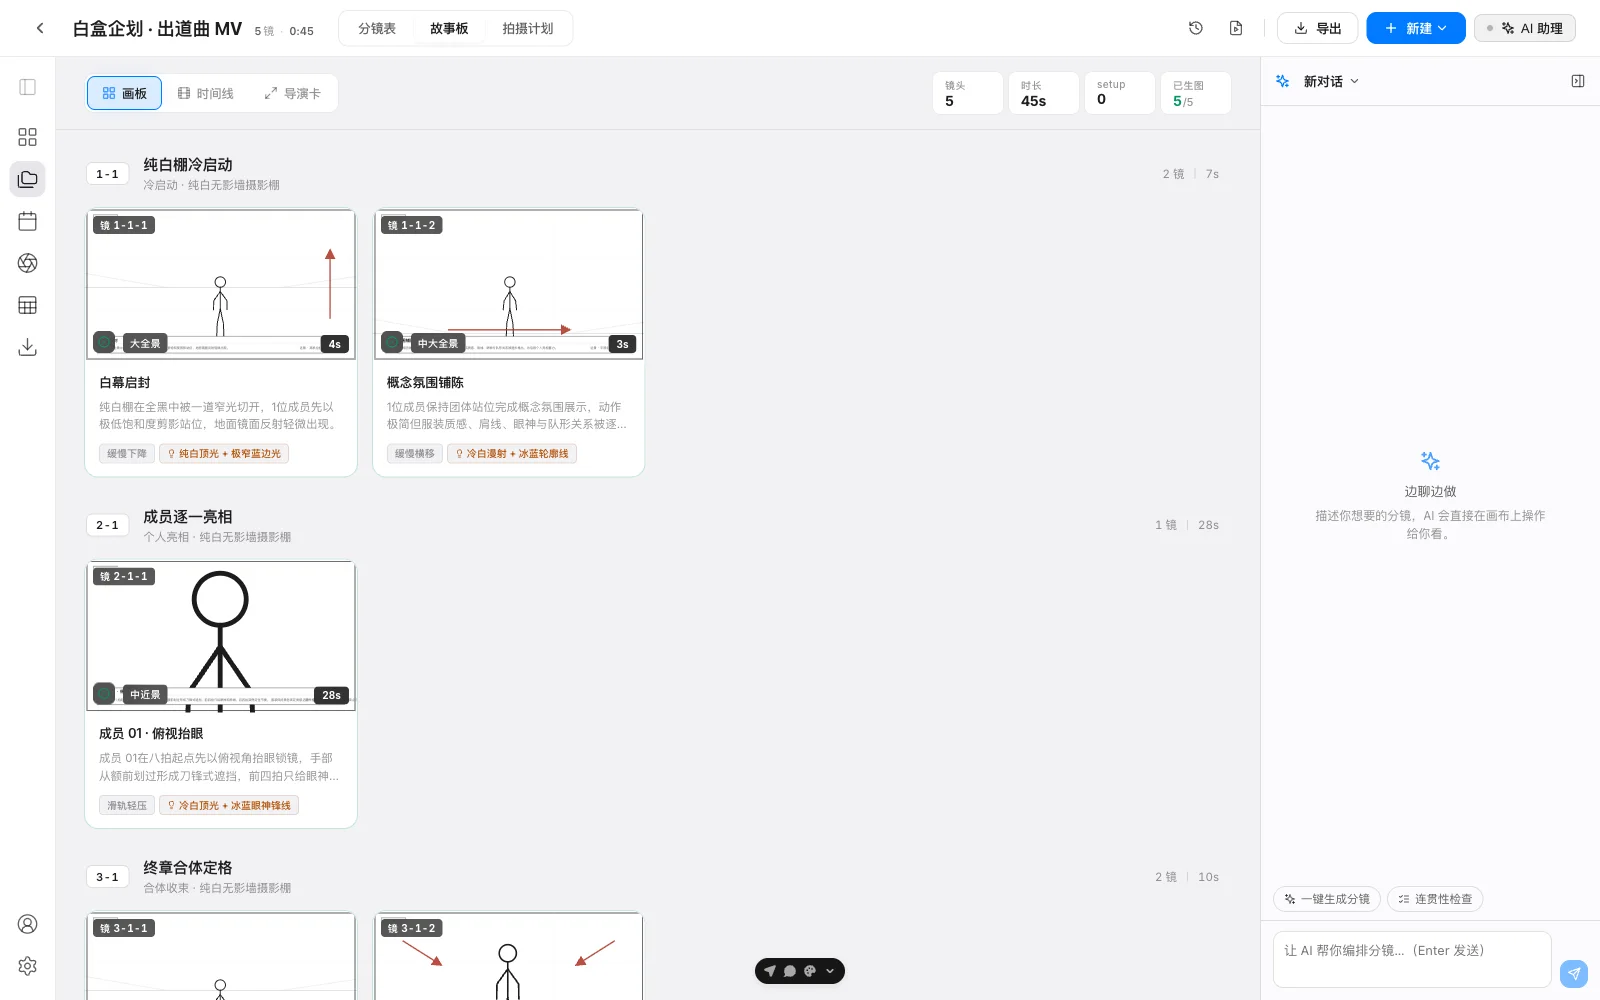1600x1000 pixels.
Task: Open the settings gear sidebar icon
Action: coord(28,966)
